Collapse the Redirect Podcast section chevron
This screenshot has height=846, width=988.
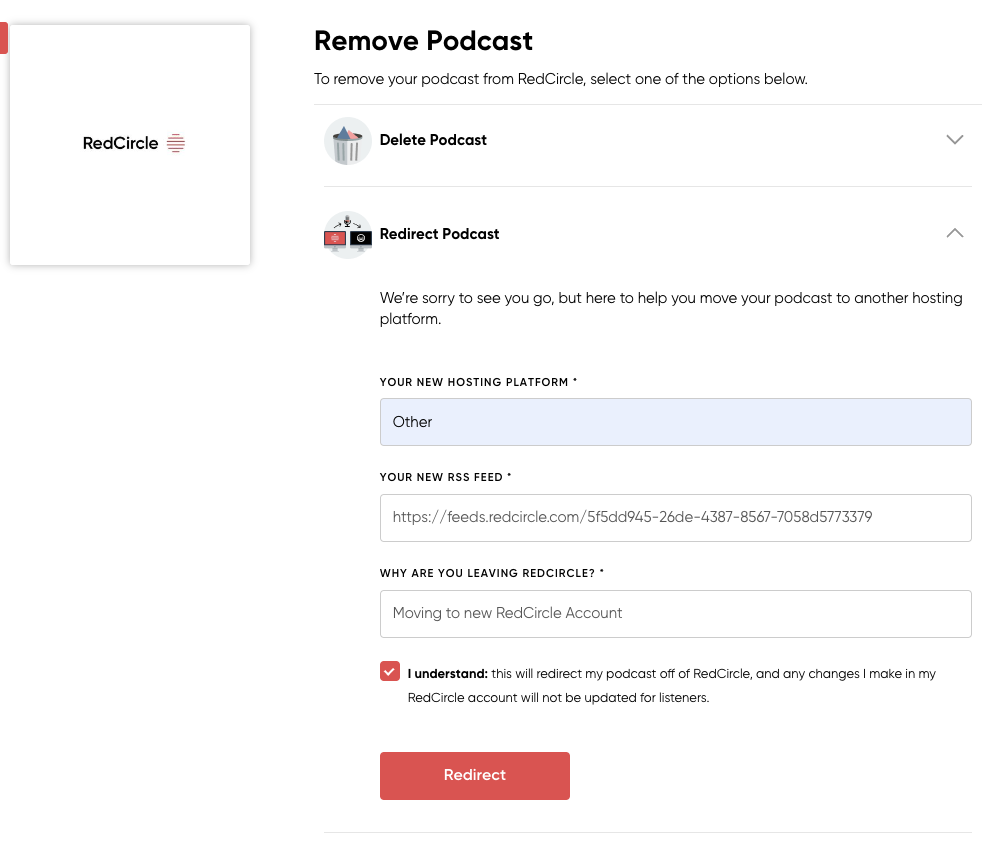(x=955, y=233)
